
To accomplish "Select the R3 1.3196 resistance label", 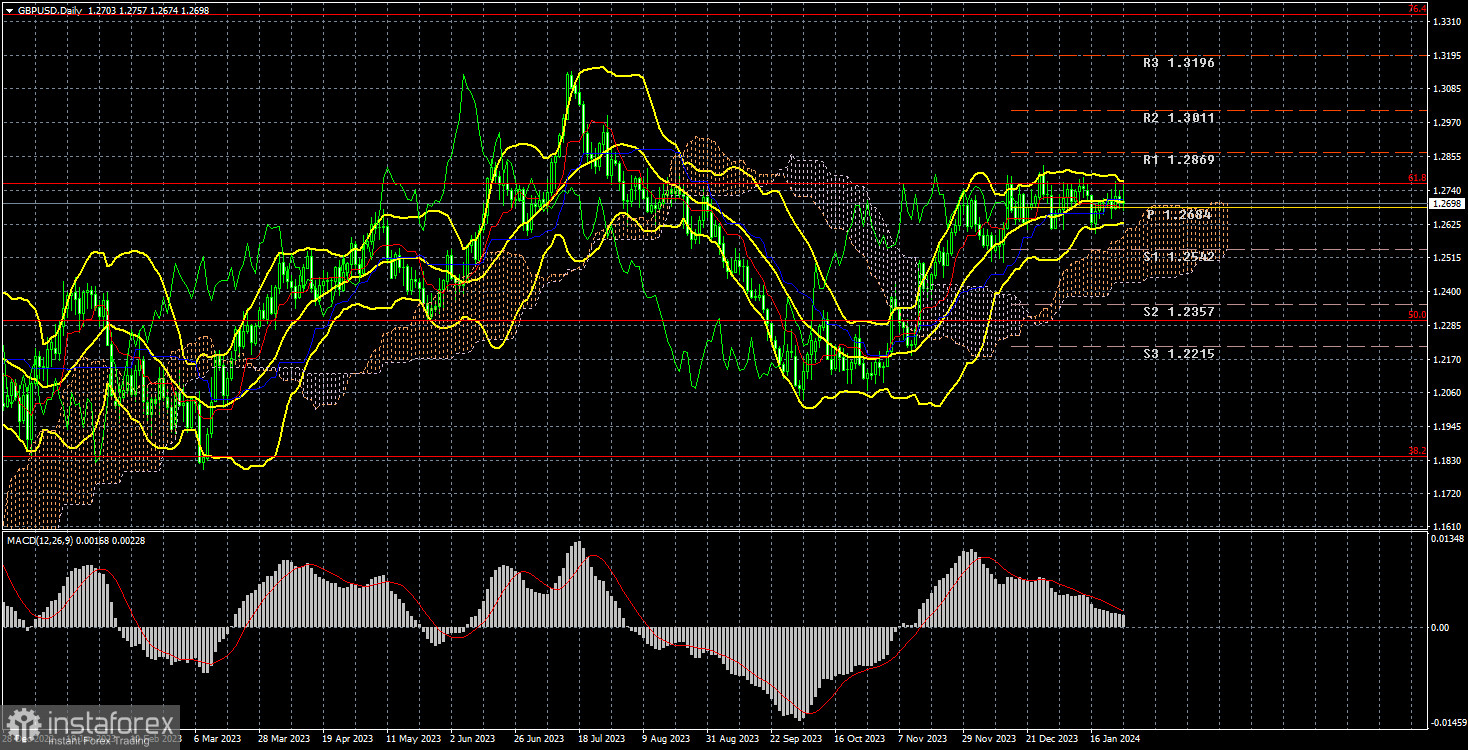I will coord(1180,63).
